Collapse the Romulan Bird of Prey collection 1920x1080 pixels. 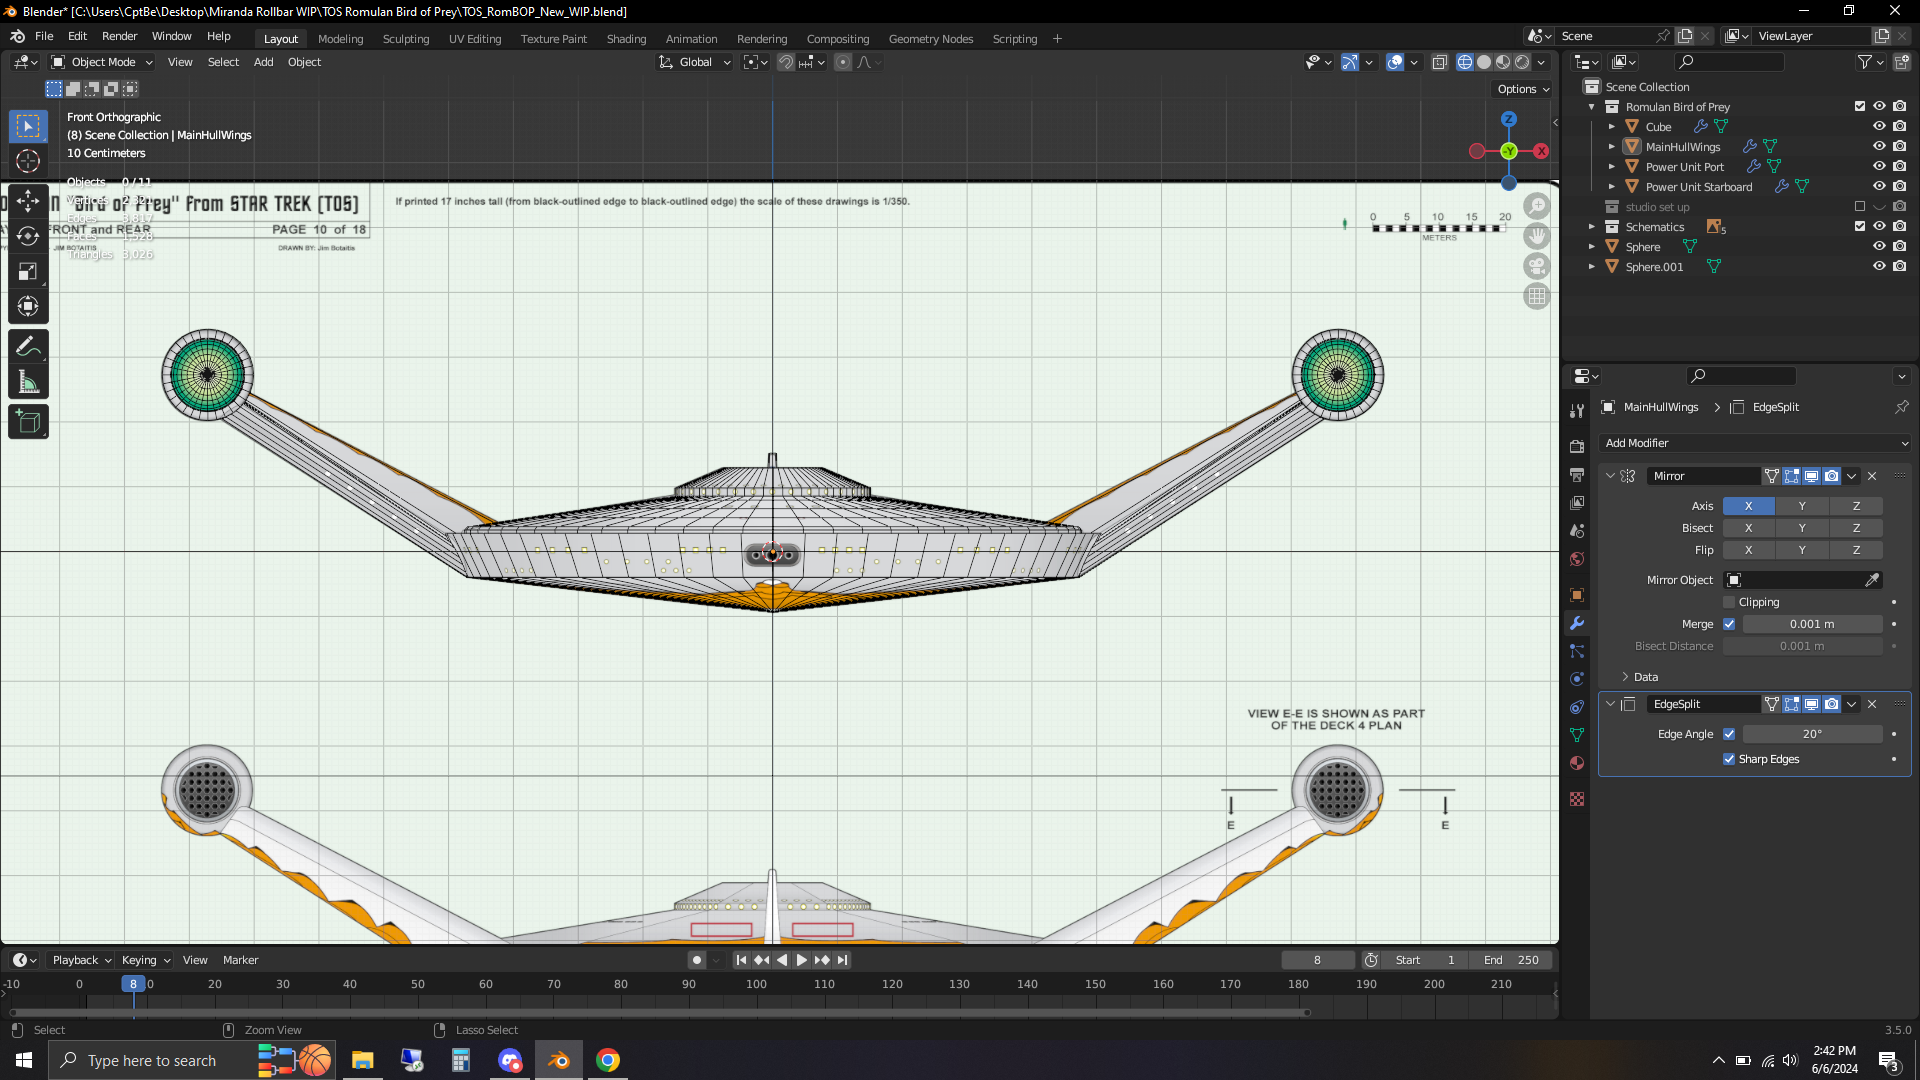pyautogui.click(x=1592, y=107)
